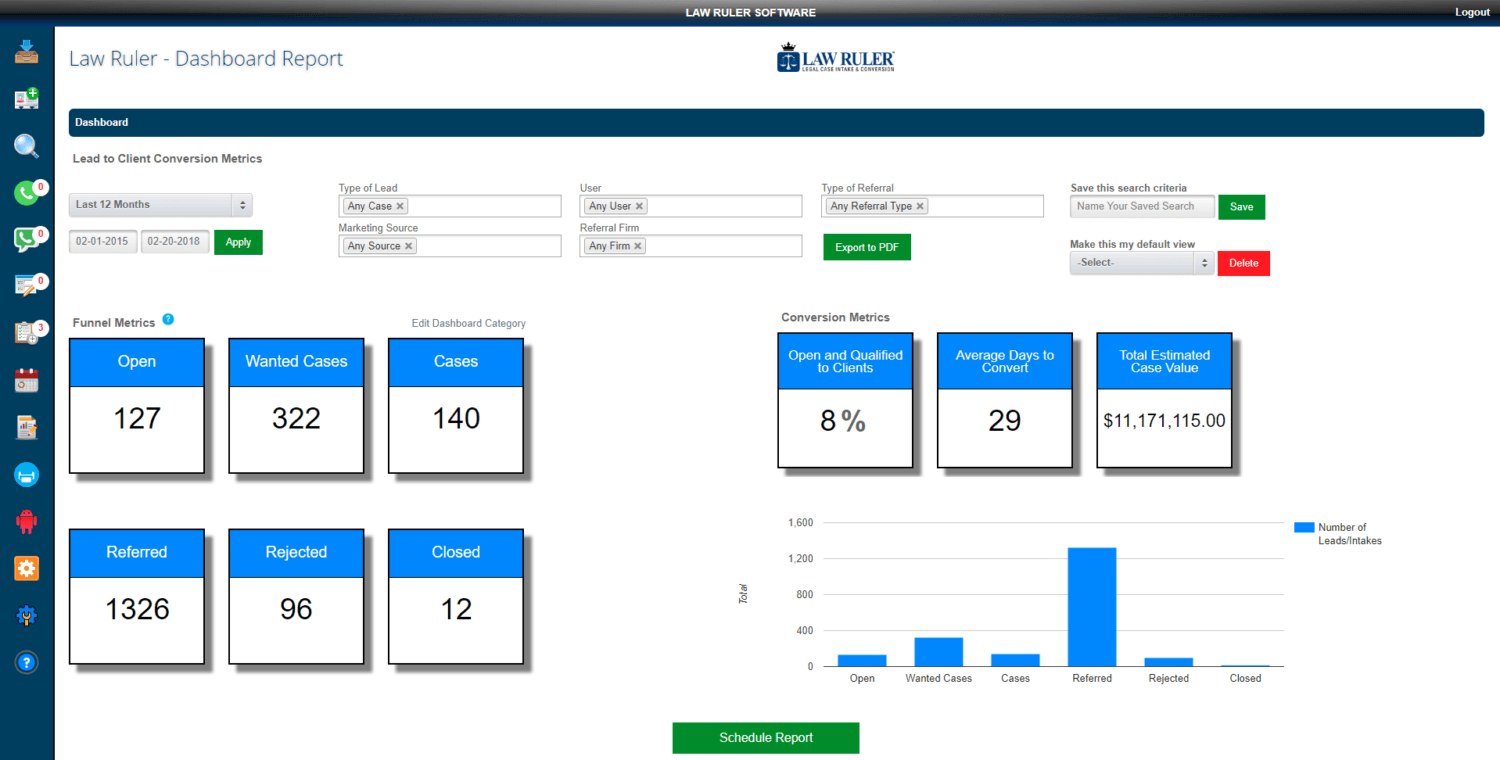This screenshot has height=760, width=1500.
Task: Open the green phone calls icon
Action: [26, 193]
